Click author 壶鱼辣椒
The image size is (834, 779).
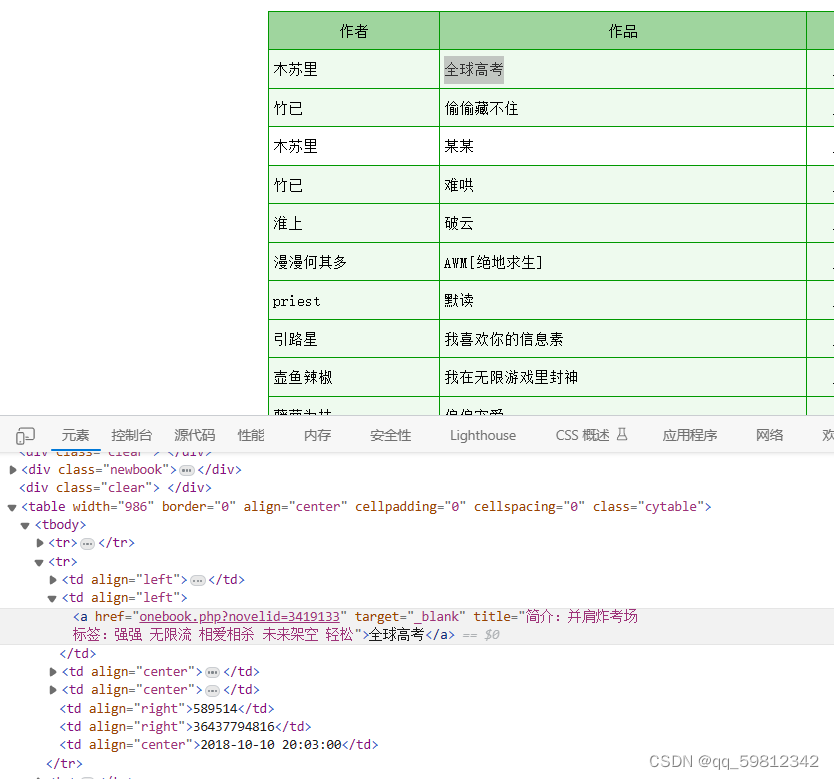coord(303,378)
